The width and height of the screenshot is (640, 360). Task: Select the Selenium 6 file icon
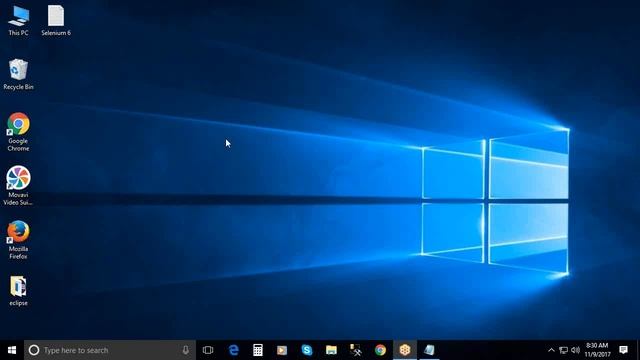click(56, 21)
